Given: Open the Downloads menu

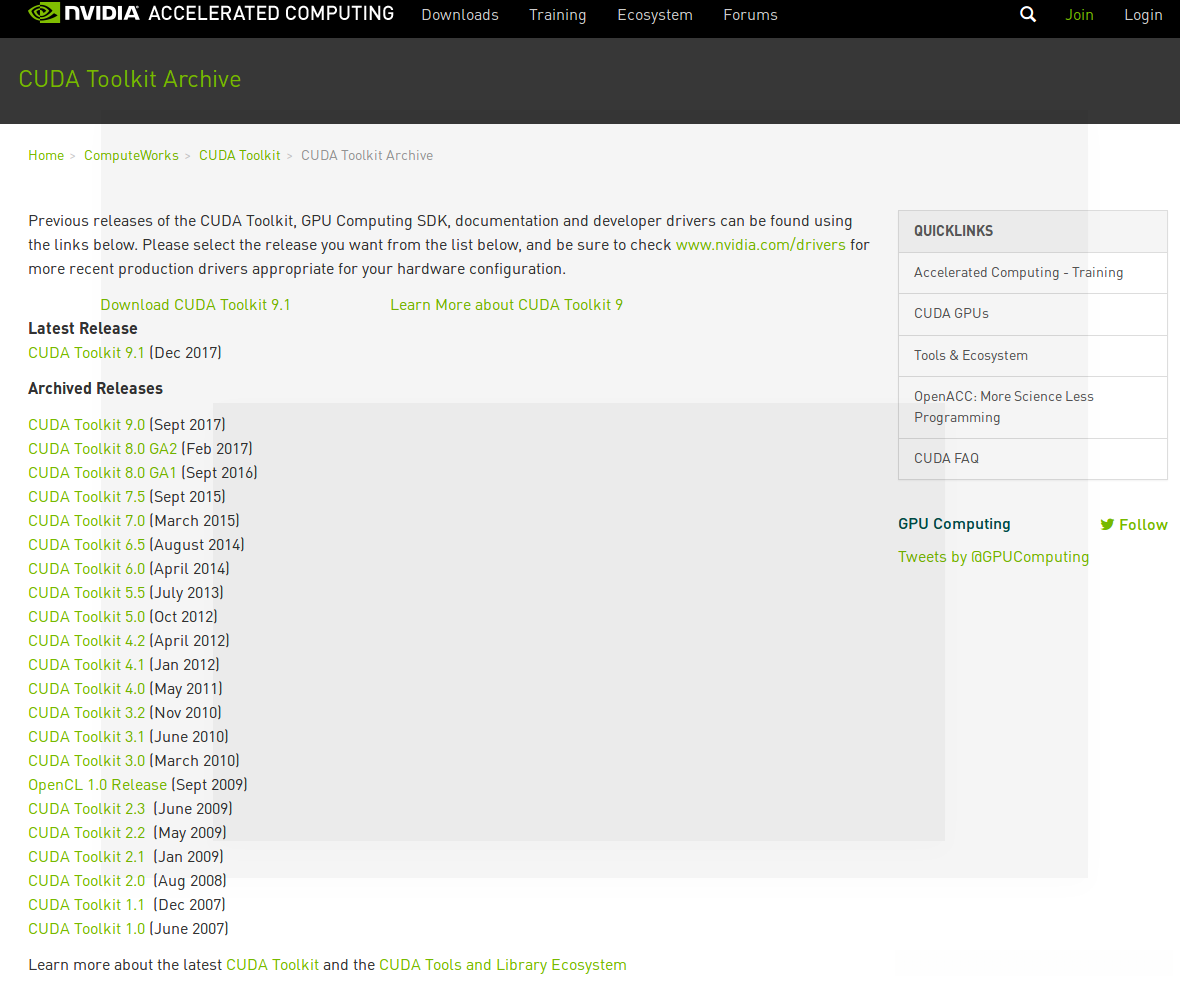Looking at the screenshot, I should point(460,15).
